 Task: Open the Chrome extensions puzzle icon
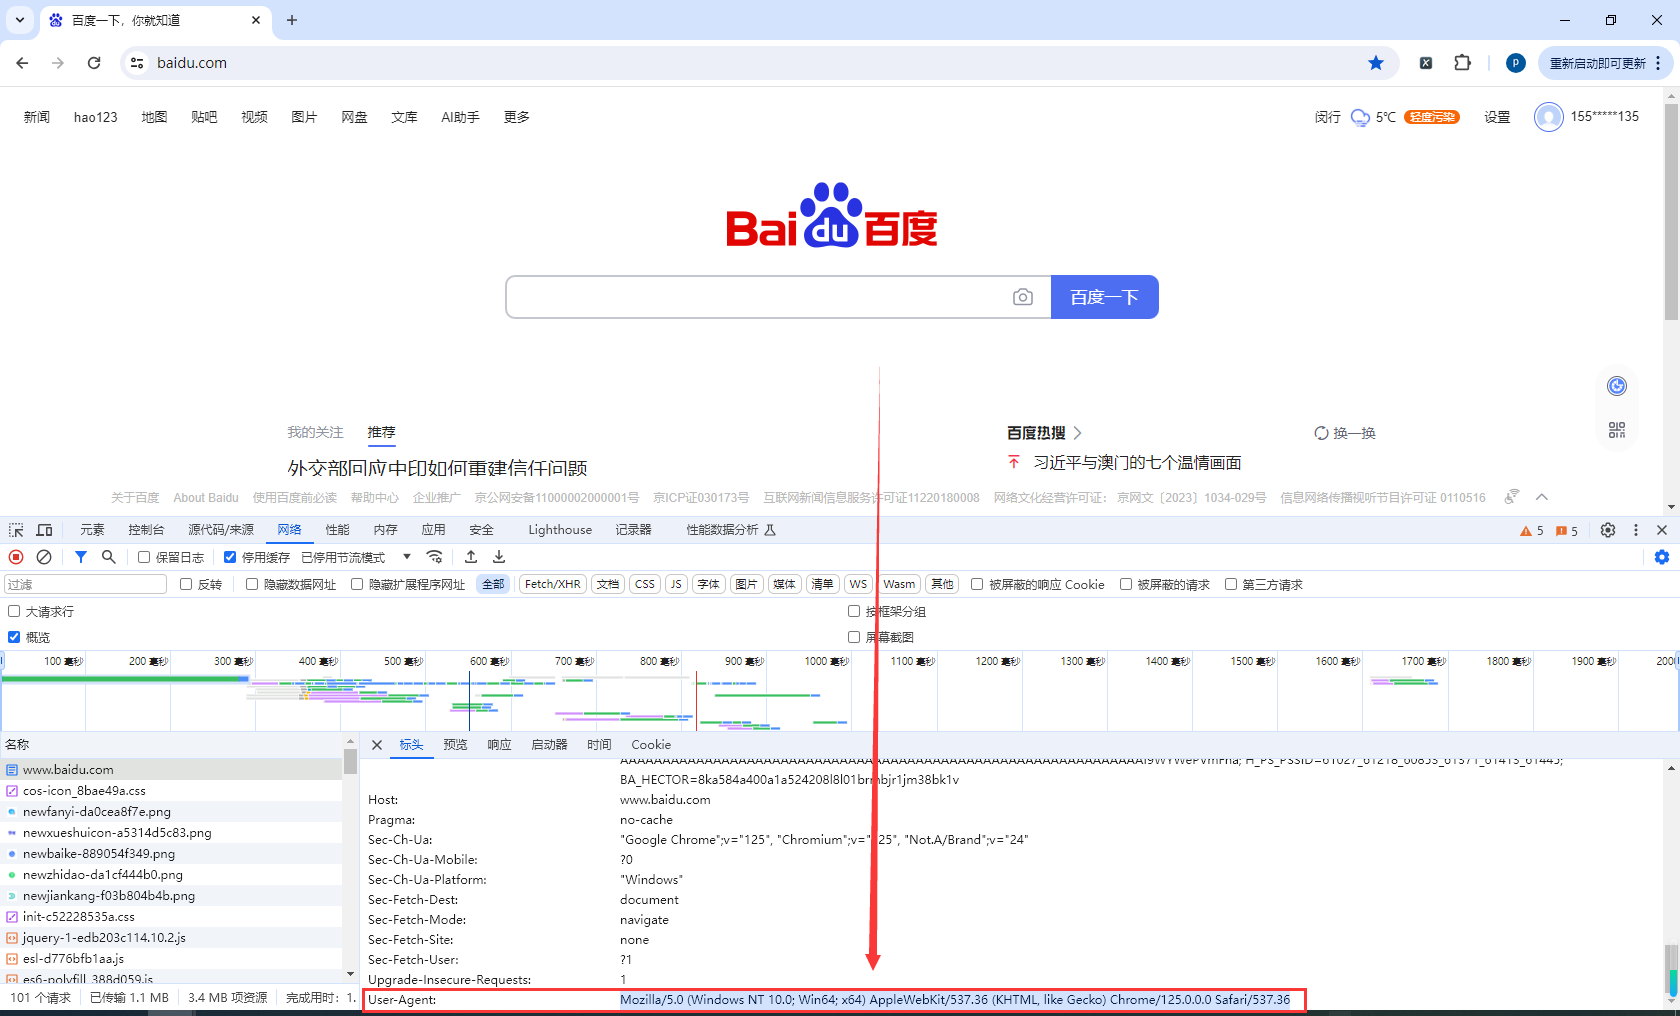coord(1462,63)
